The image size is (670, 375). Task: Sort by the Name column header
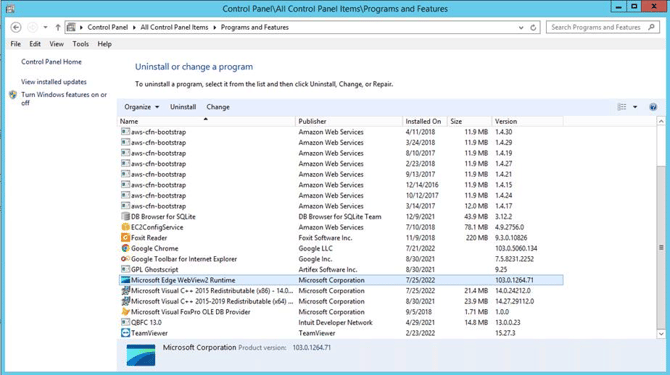pos(206,121)
